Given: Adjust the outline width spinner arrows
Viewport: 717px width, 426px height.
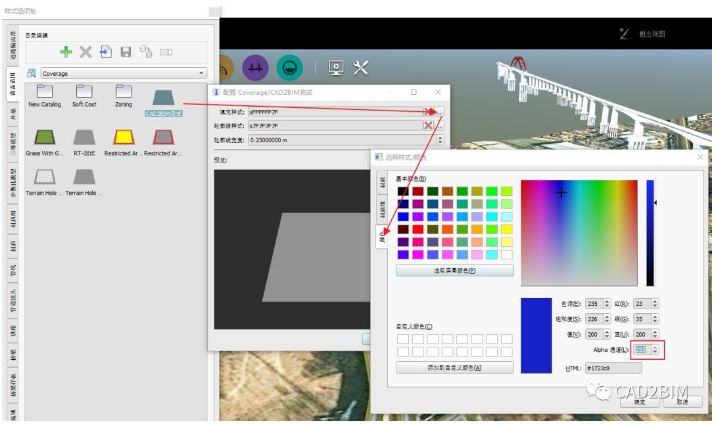Looking at the screenshot, I should 441,140.
